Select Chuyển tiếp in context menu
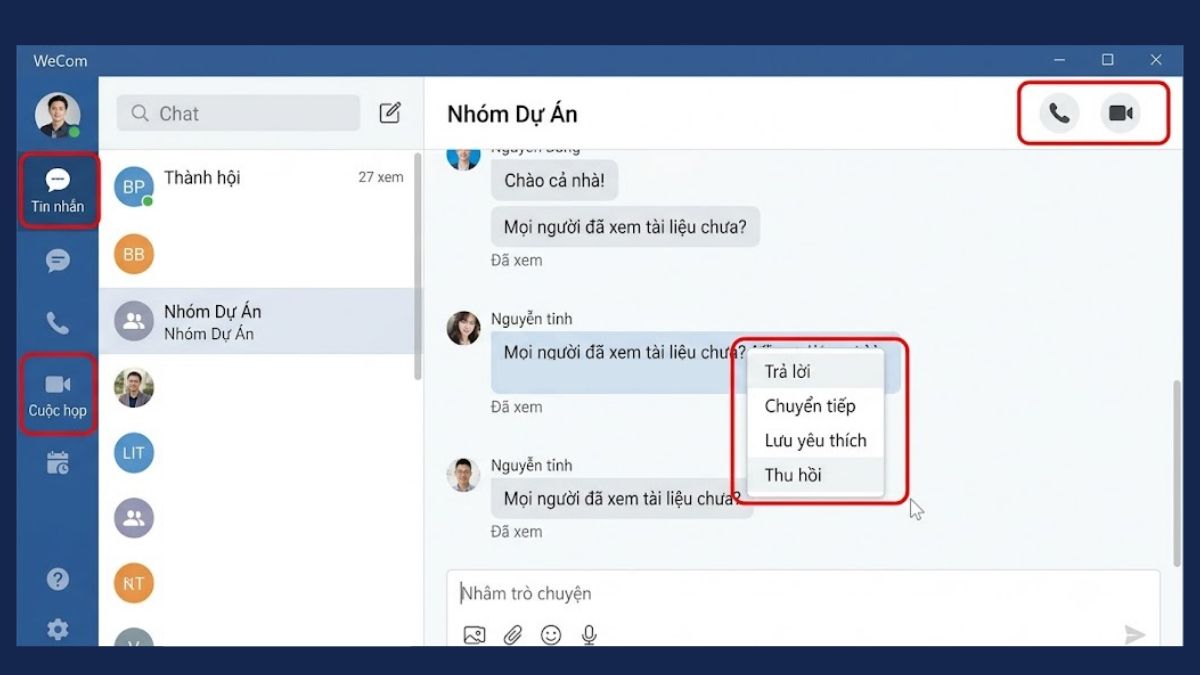This screenshot has width=1200, height=675. click(816, 406)
